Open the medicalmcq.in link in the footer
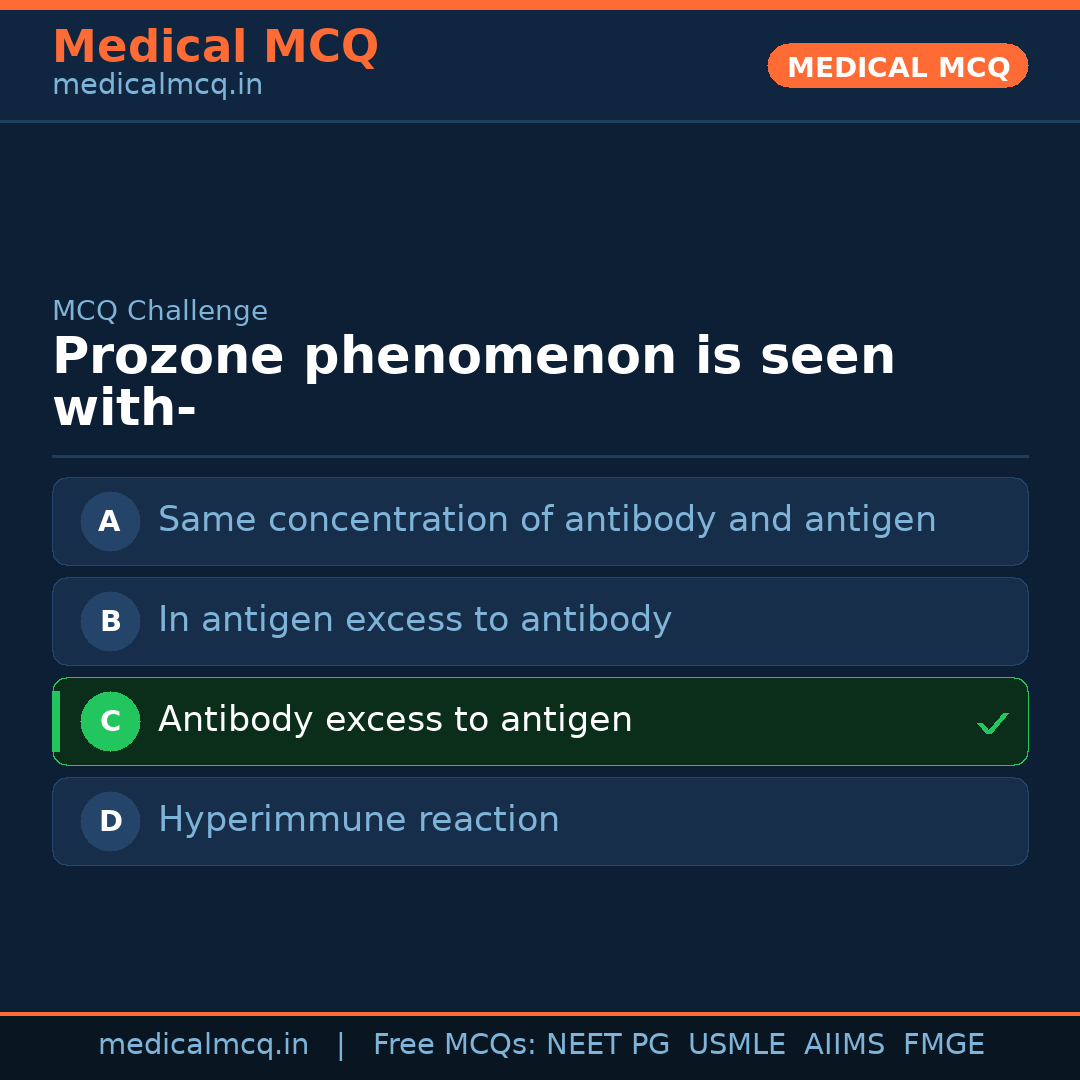Image resolution: width=1080 pixels, height=1080 pixels. click(203, 1045)
